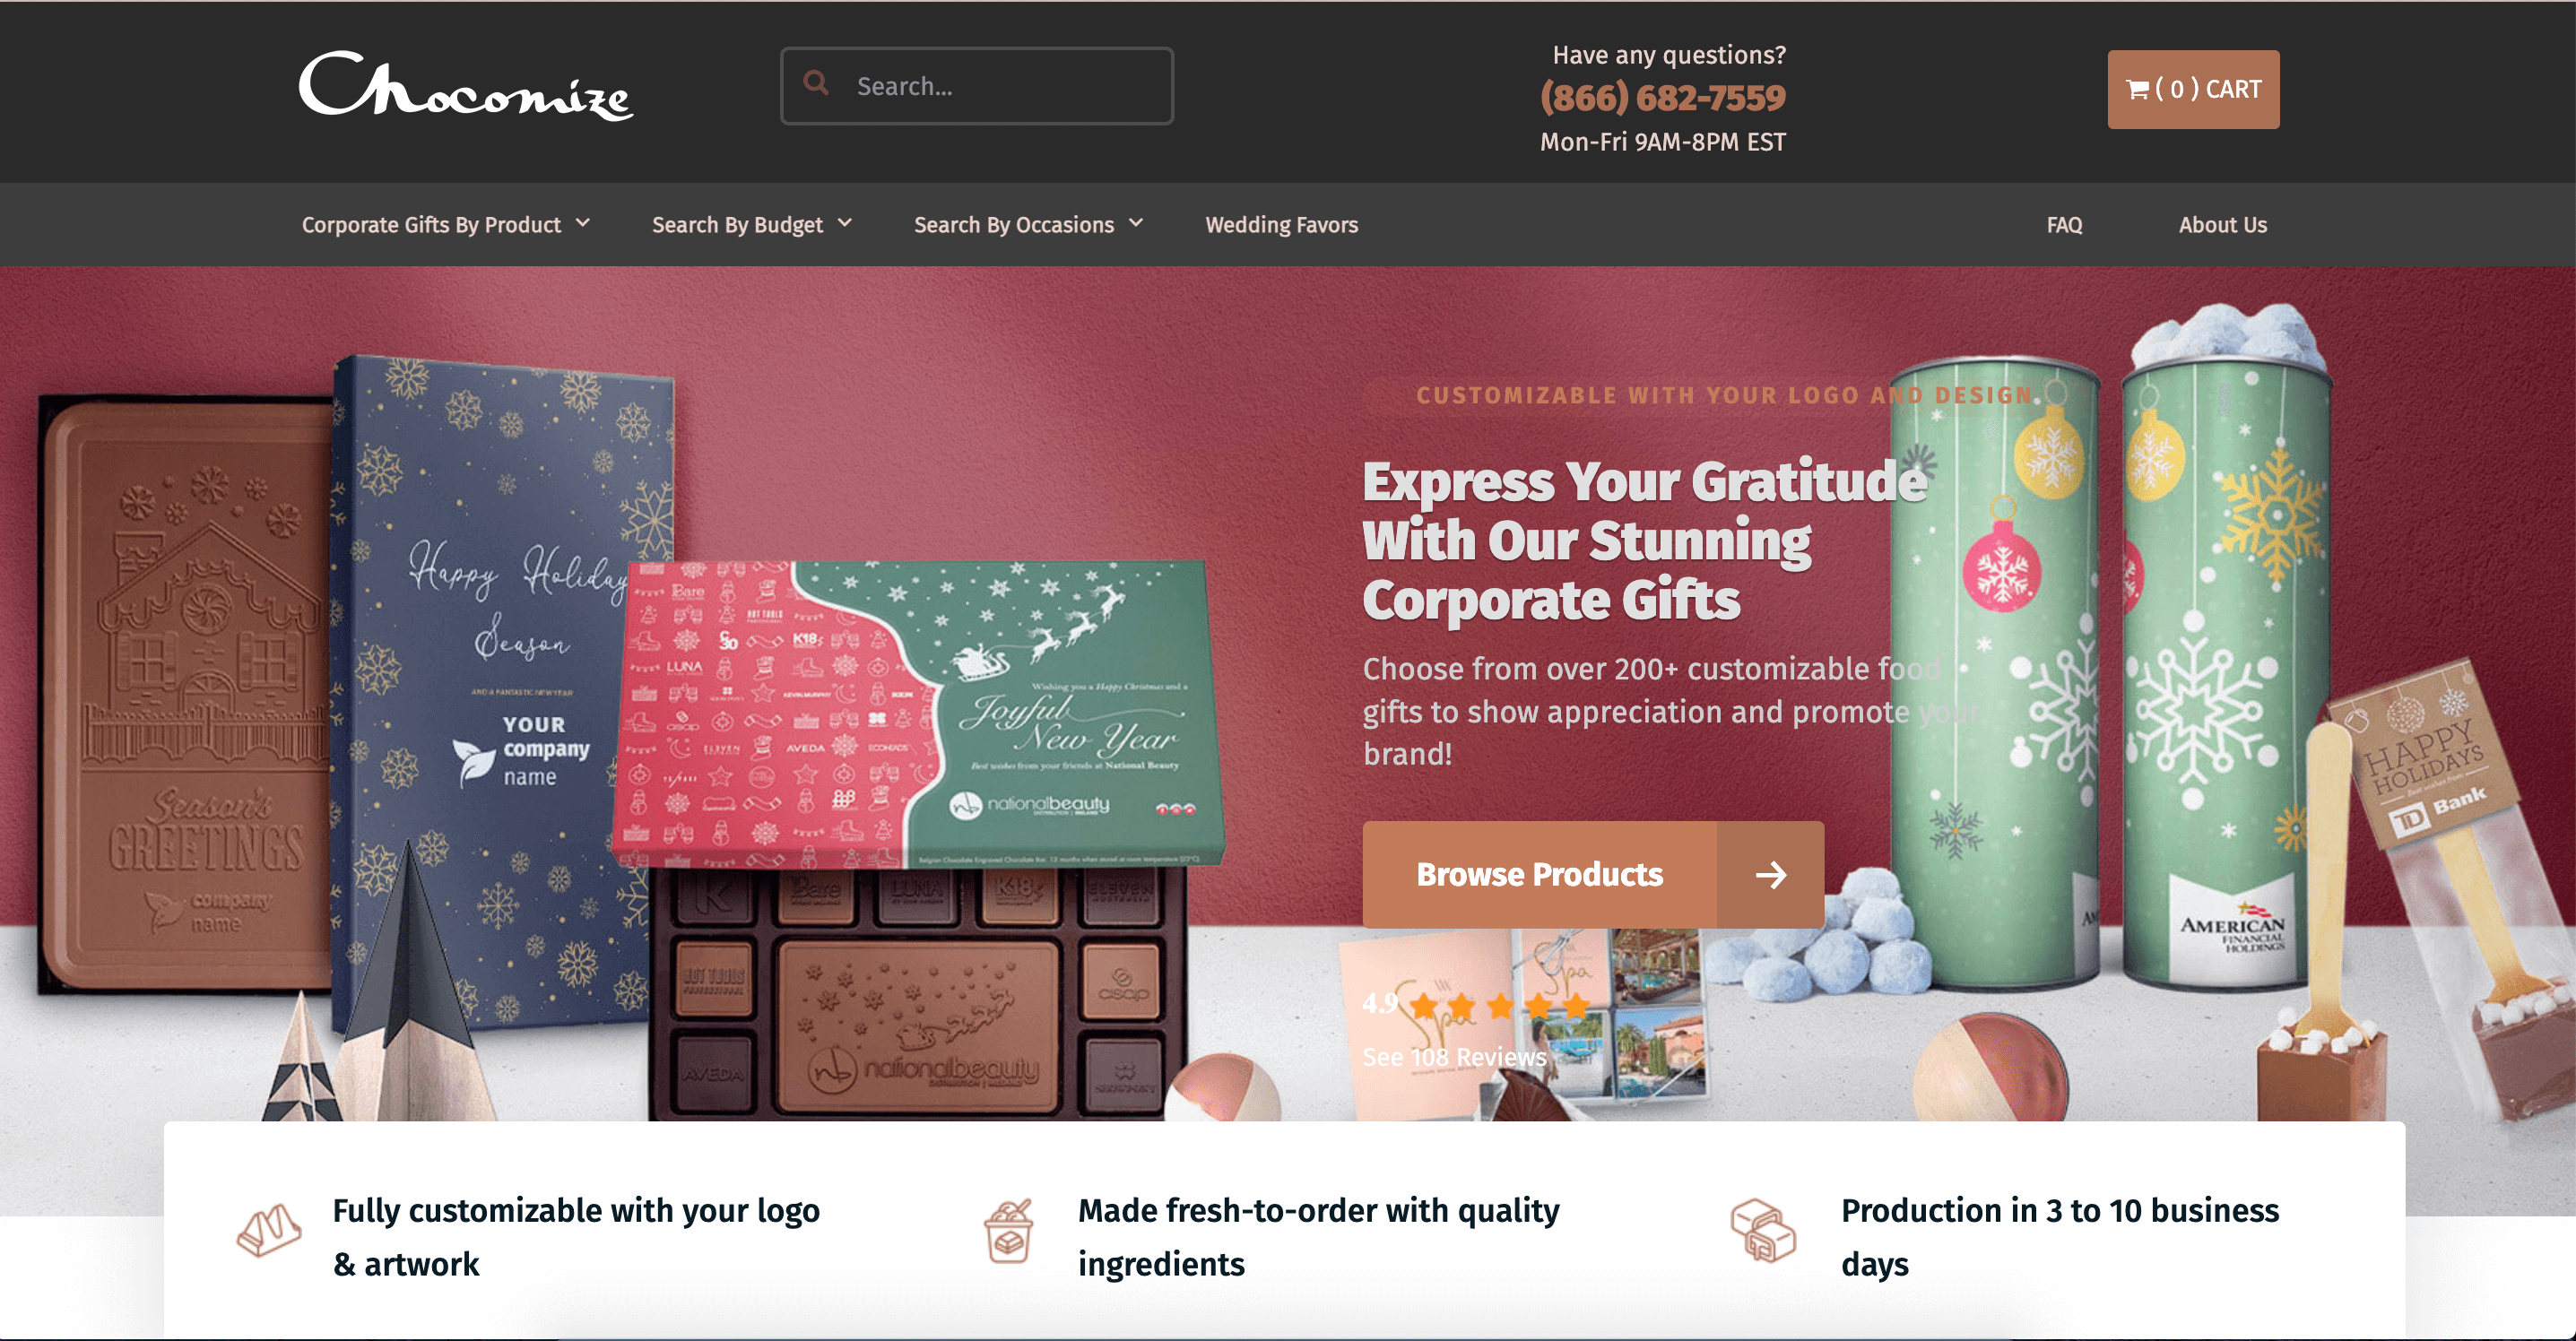The width and height of the screenshot is (2576, 1341).
Task: Open the Wedding Favors menu item
Action: coord(1281,225)
